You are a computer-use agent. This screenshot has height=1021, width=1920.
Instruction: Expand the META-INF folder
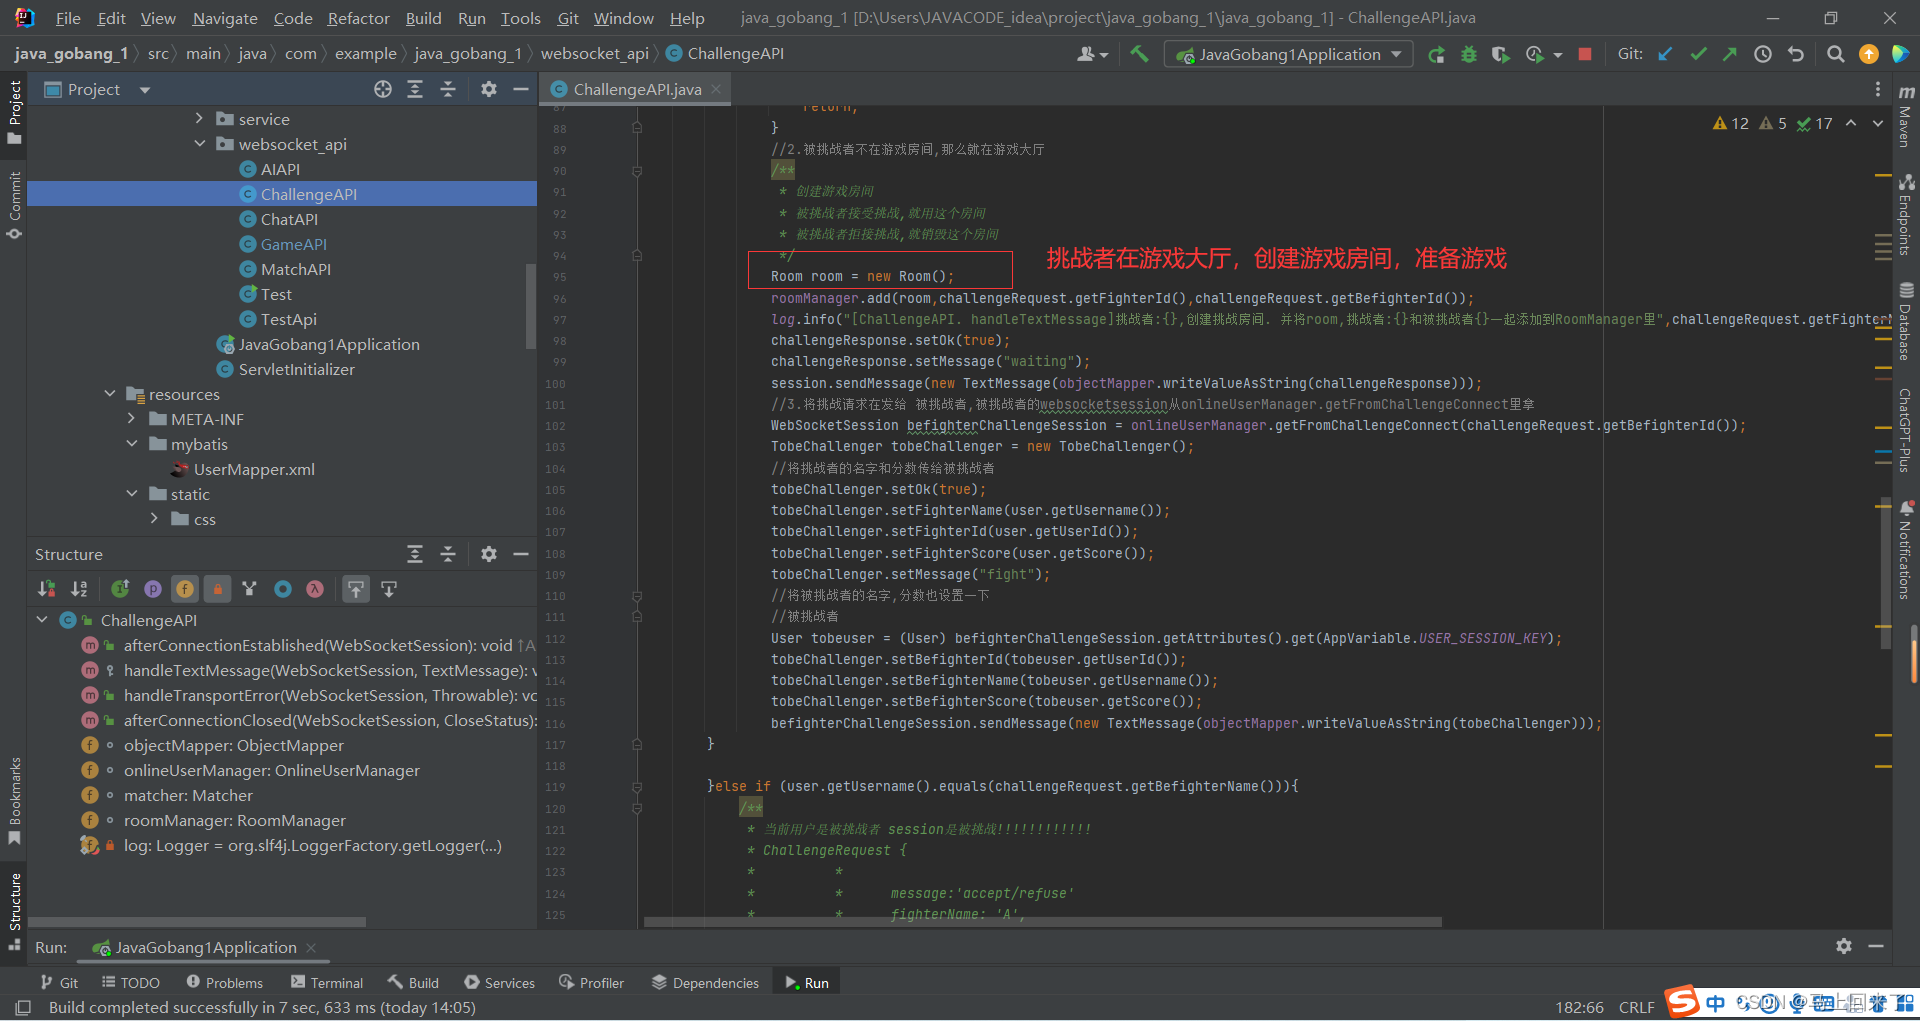pos(131,419)
